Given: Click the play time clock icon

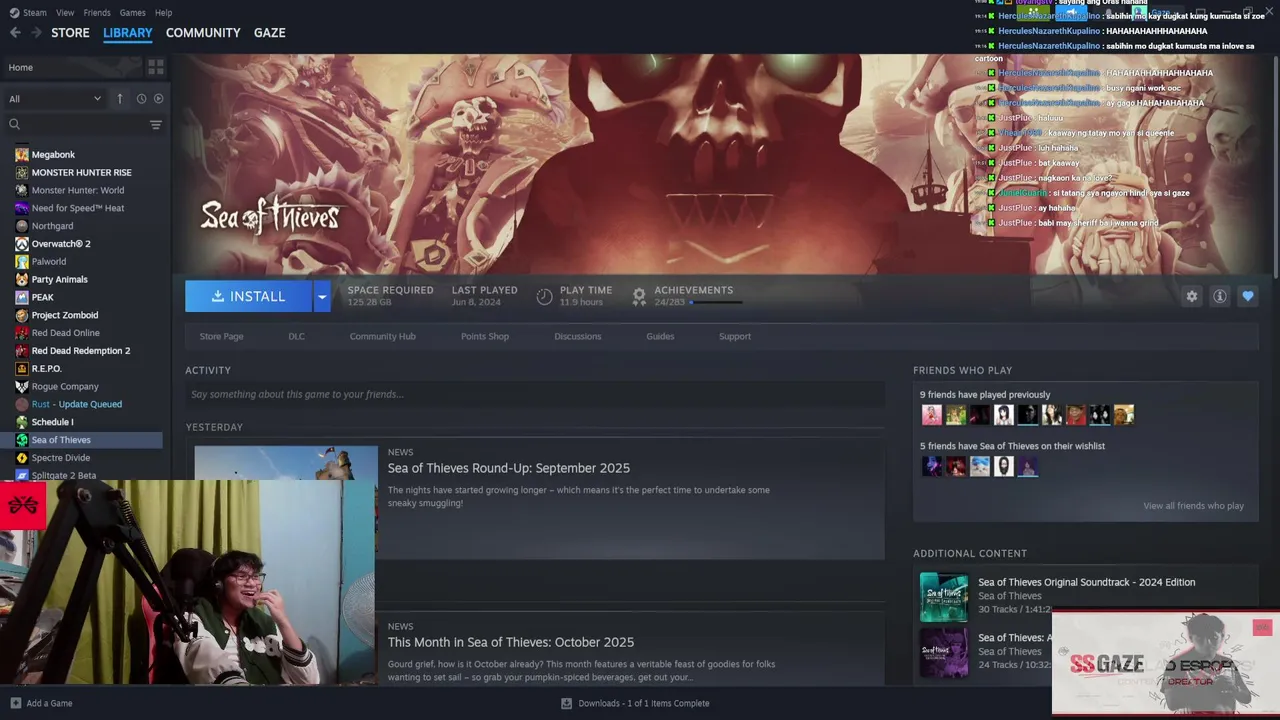Looking at the screenshot, I should (x=544, y=296).
